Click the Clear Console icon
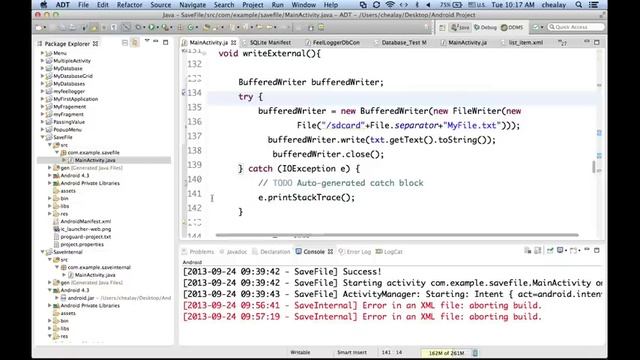Image resolution: width=640 pixels, height=360 pixels. point(528,251)
